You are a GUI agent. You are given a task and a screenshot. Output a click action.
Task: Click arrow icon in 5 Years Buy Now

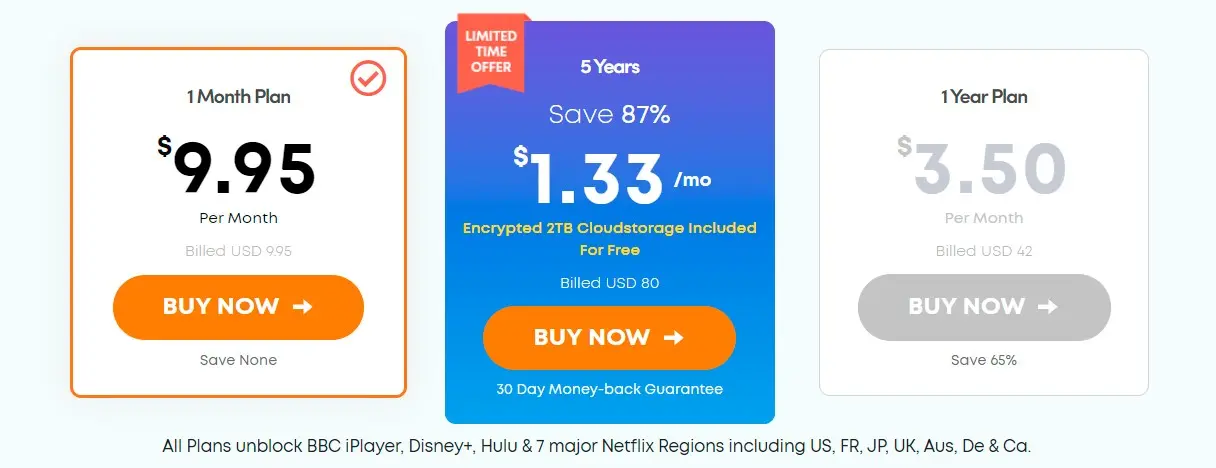point(674,338)
